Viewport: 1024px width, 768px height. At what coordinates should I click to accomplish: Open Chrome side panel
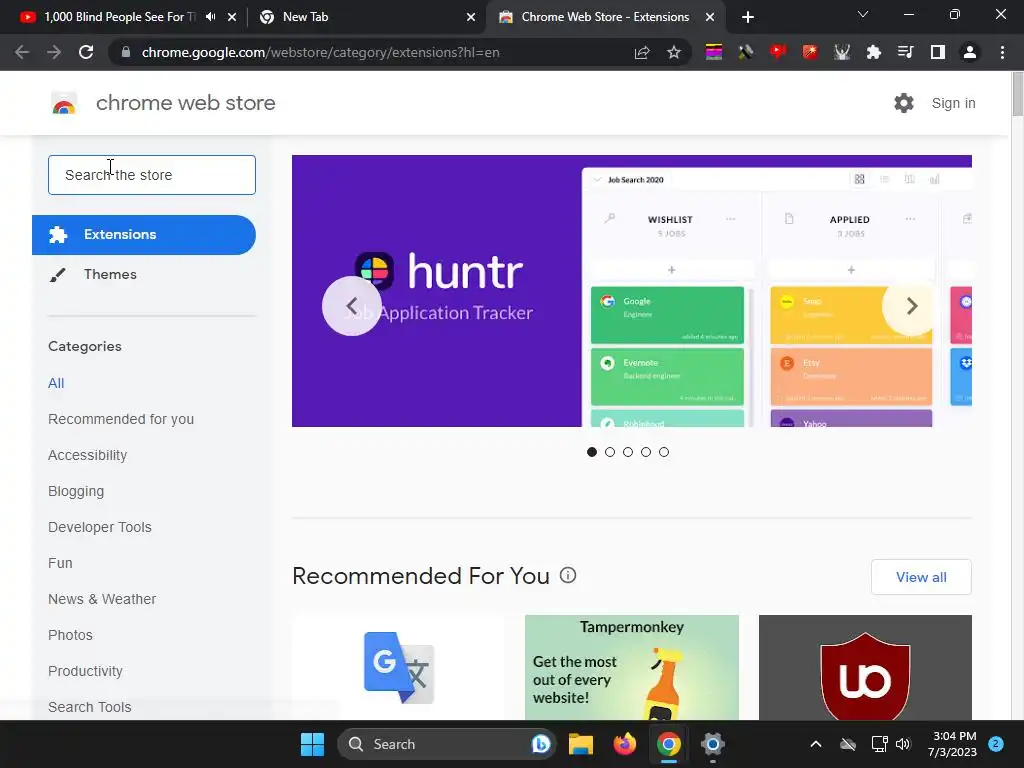coord(938,52)
